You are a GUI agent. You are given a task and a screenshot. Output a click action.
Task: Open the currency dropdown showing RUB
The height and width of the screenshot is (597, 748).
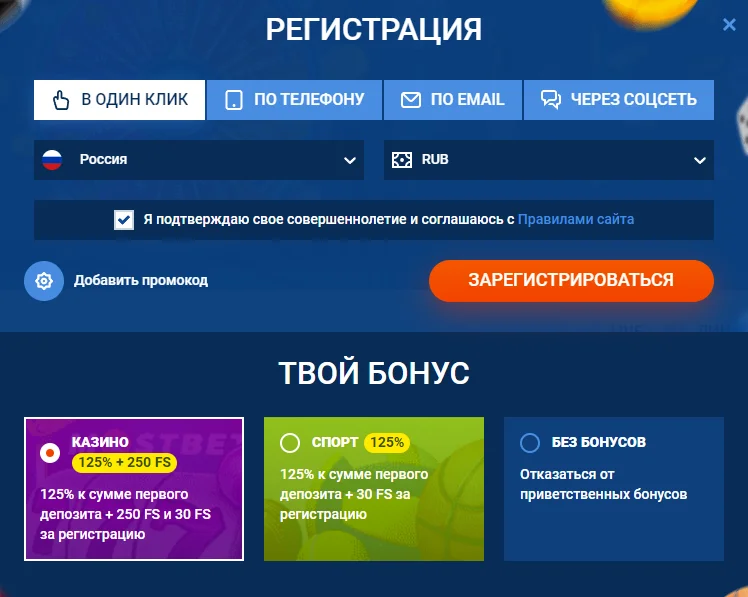549,160
